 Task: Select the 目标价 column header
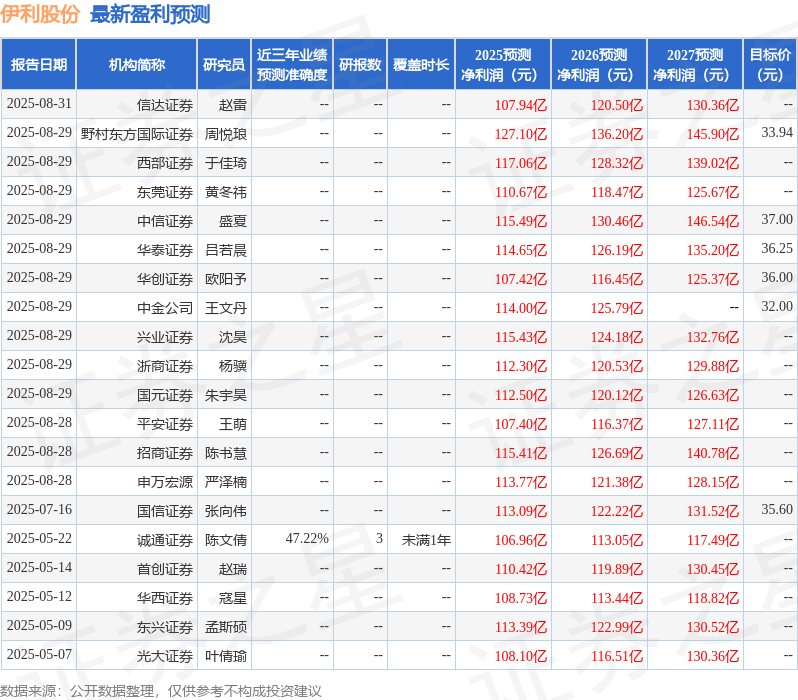tap(771, 65)
